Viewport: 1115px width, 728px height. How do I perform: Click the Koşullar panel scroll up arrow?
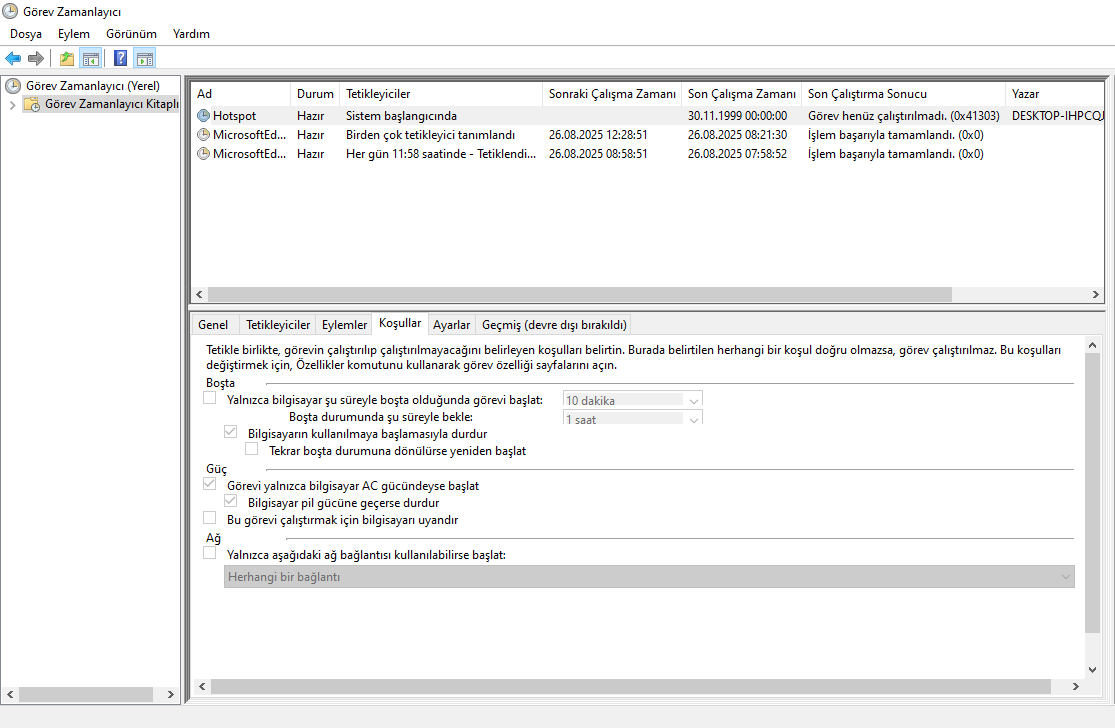coord(1092,345)
